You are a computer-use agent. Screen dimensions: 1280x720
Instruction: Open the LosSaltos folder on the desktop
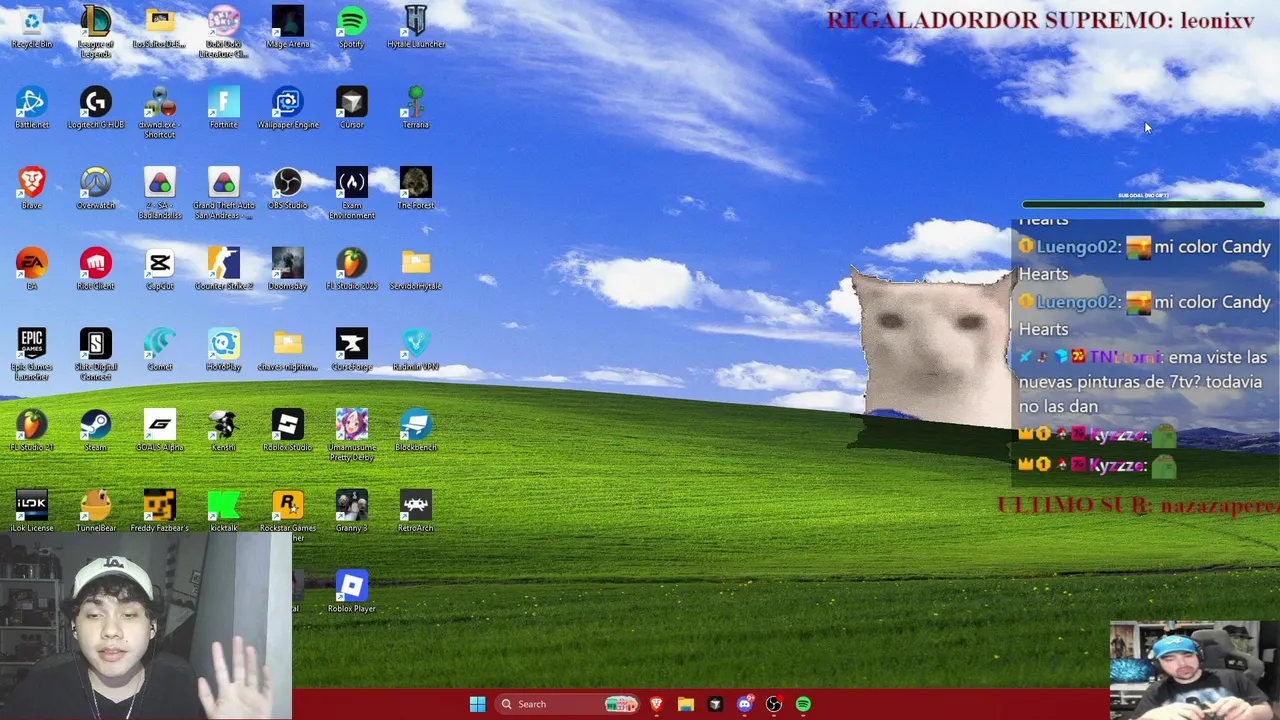pos(160,28)
